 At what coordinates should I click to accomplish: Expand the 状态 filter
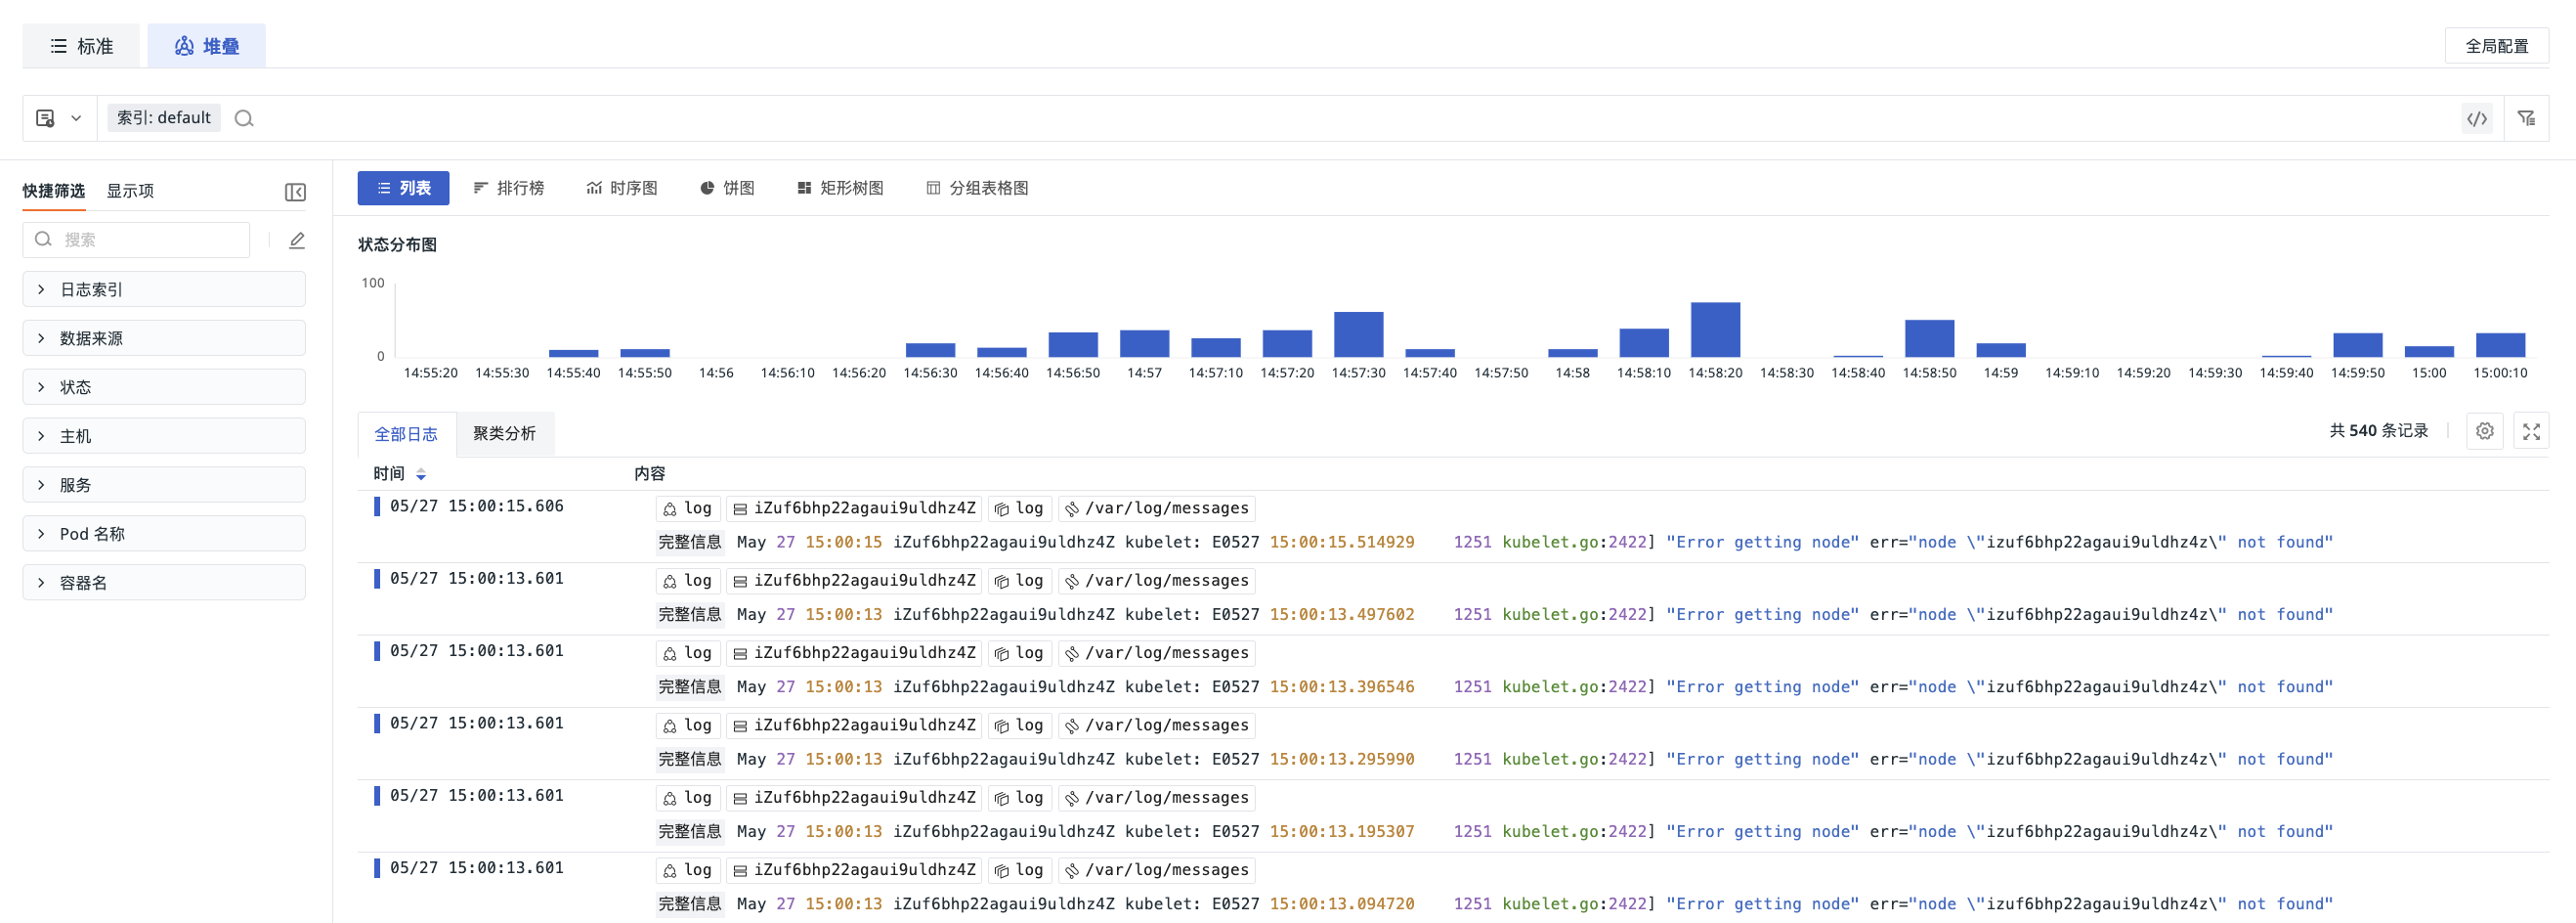point(164,387)
